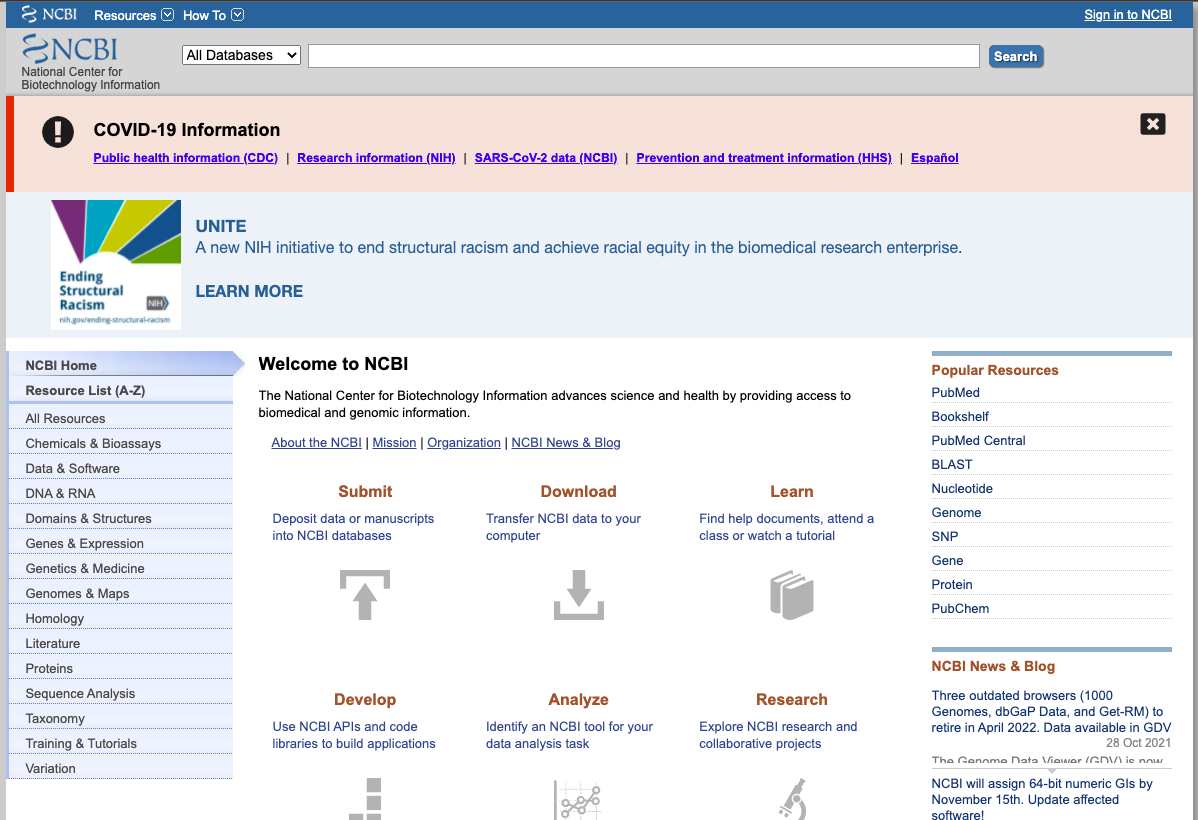Image resolution: width=1198 pixels, height=820 pixels.
Task: Open Domains & Structures category
Action: 120,518
